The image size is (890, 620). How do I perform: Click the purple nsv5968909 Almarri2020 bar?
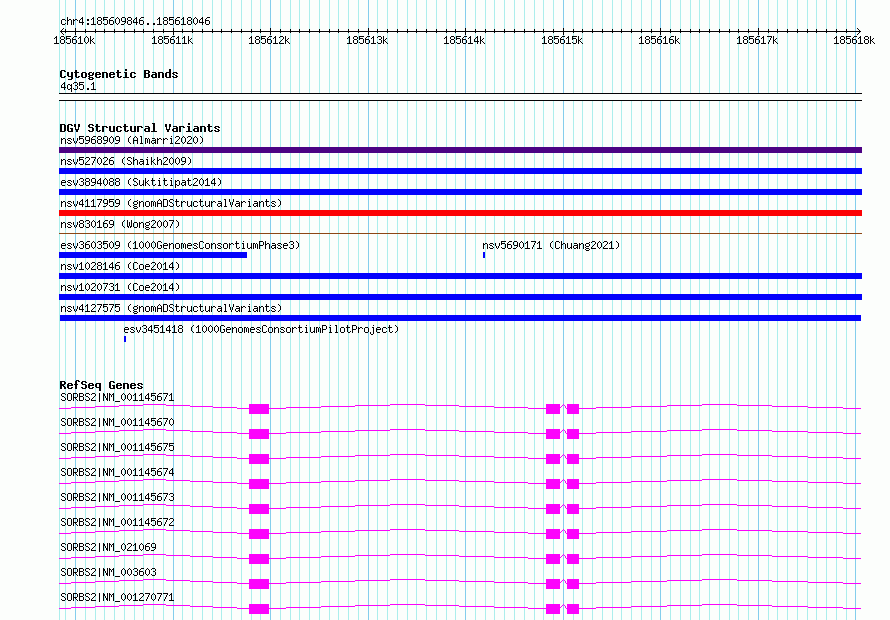(460, 150)
